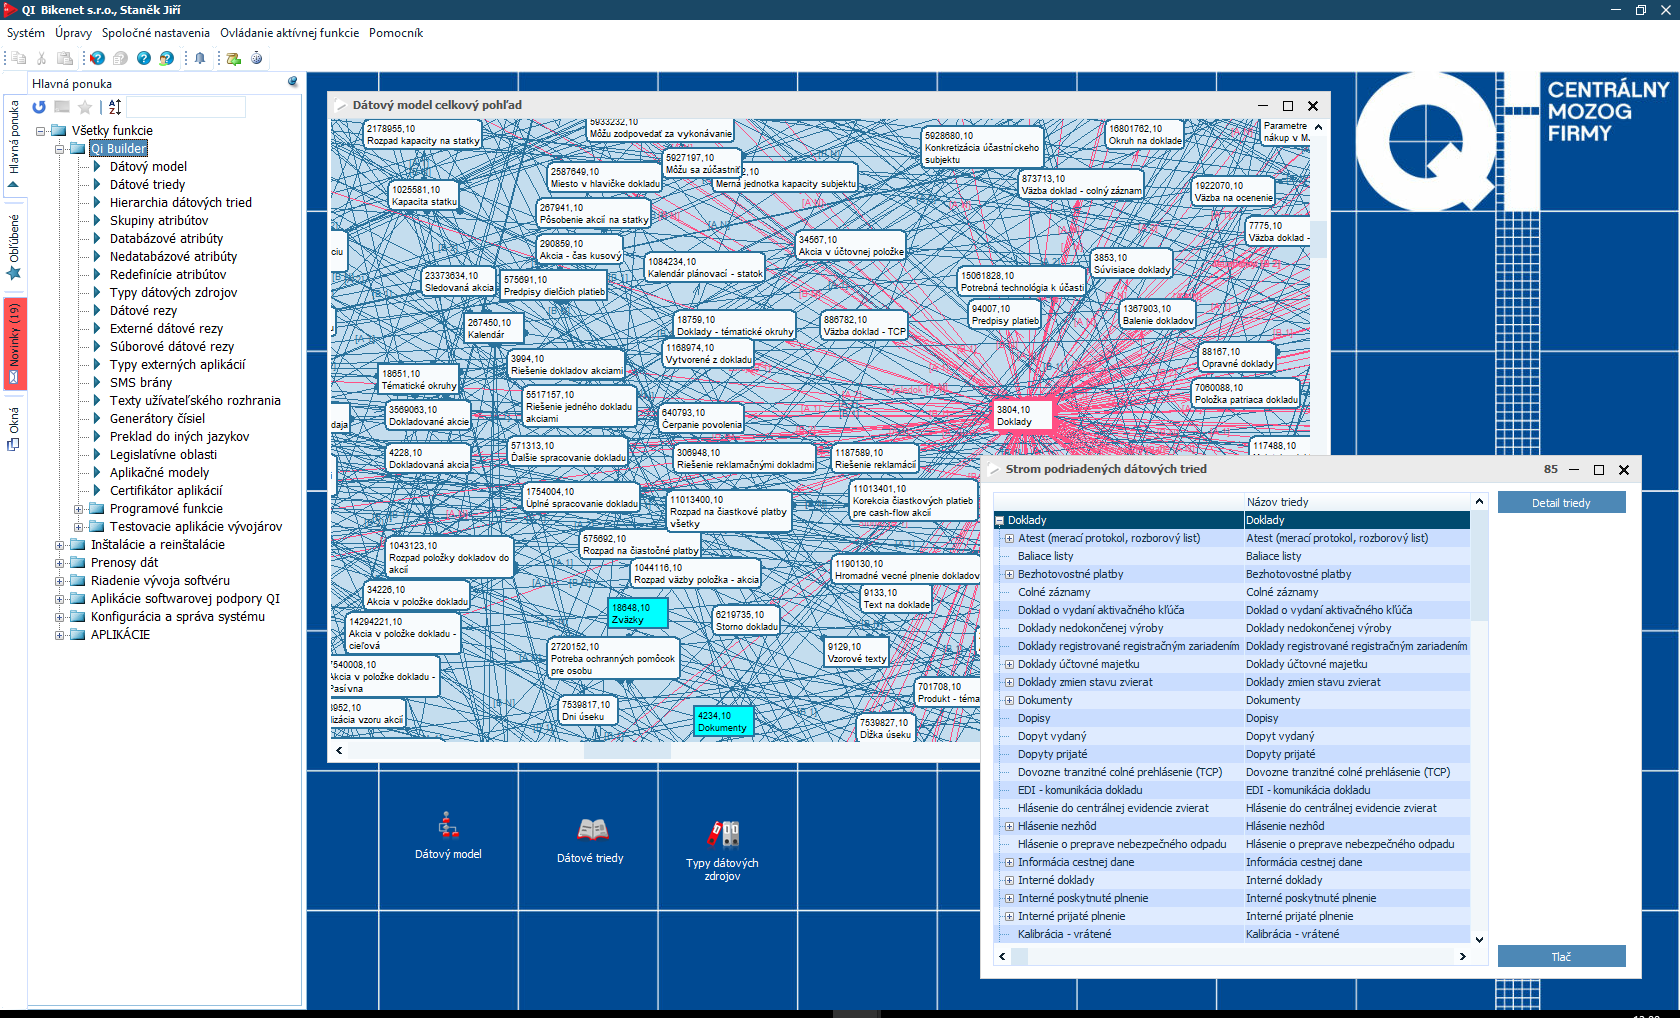The width and height of the screenshot is (1680, 1018).
Task: Expand Doklady účtovné majetku tree row
Action: (1009, 664)
